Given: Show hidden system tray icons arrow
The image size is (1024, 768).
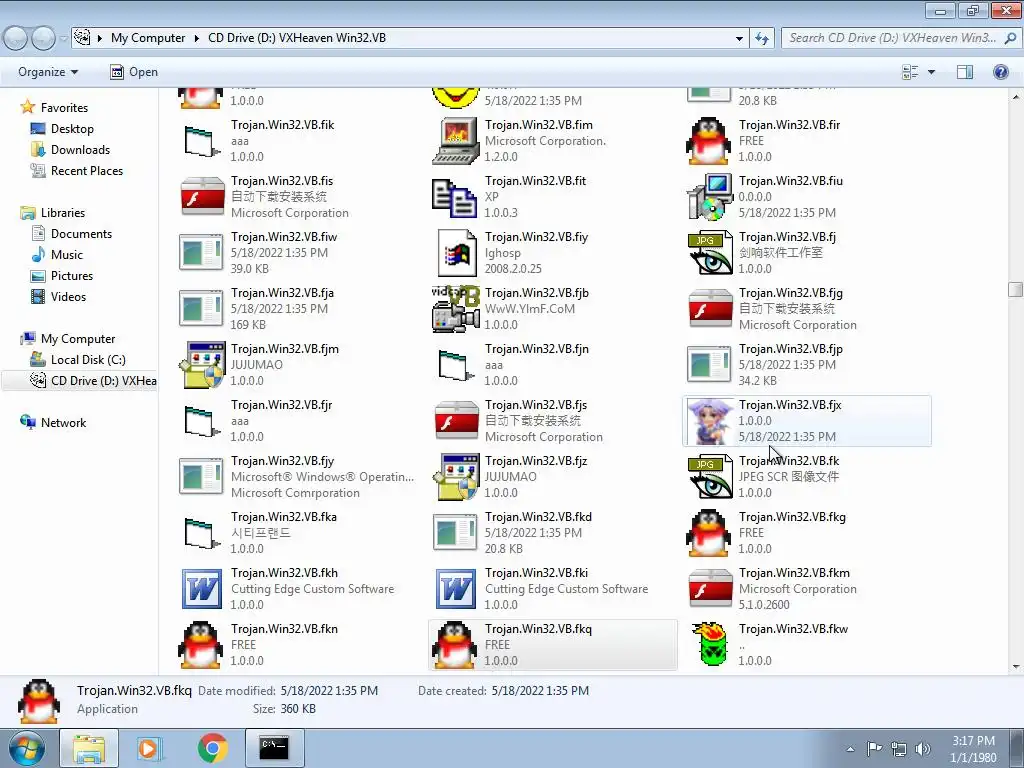Looking at the screenshot, I should coord(850,749).
